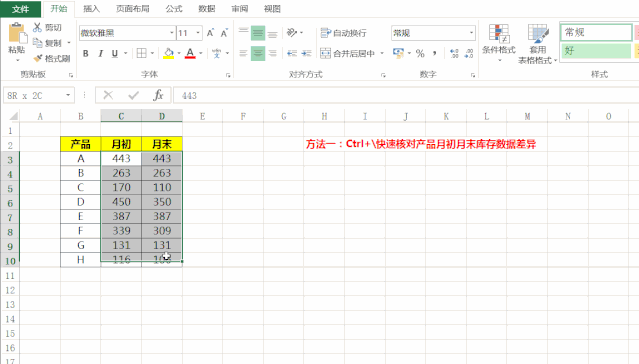Click the Cut (剪切) scissors icon

pyautogui.click(x=37, y=27)
